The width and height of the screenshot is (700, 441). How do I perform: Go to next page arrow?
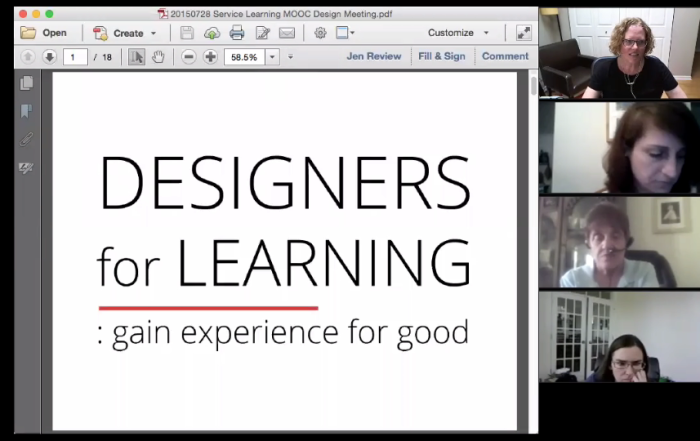coord(49,57)
